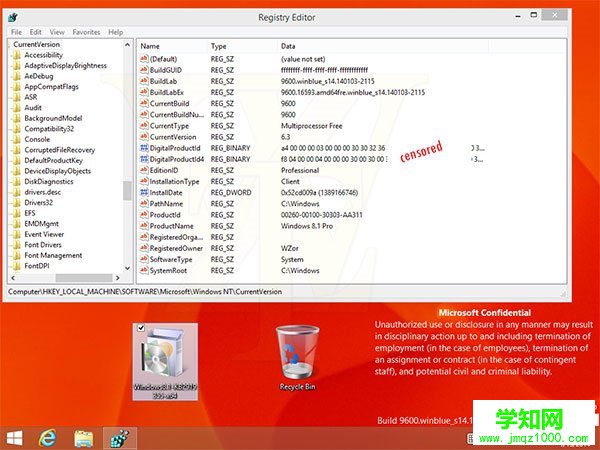Click the Registry Editor taskbar button
Viewport: 600px width, 450px height.
click(x=120, y=438)
